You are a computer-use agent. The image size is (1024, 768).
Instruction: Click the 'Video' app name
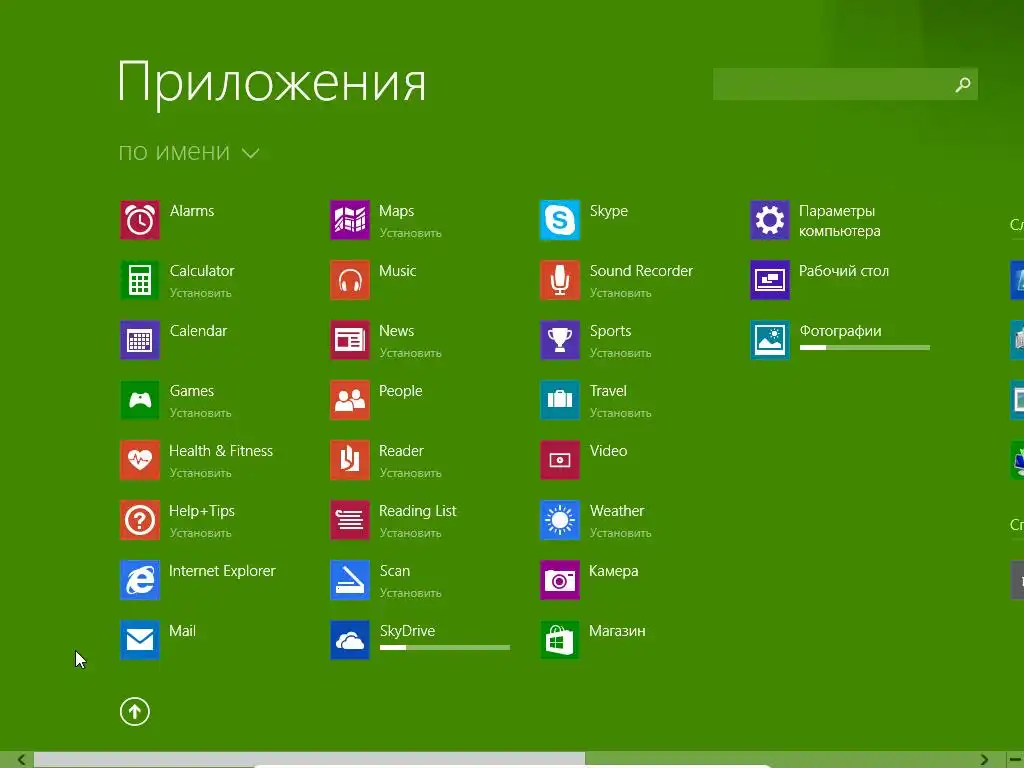(x=608, y=451)
